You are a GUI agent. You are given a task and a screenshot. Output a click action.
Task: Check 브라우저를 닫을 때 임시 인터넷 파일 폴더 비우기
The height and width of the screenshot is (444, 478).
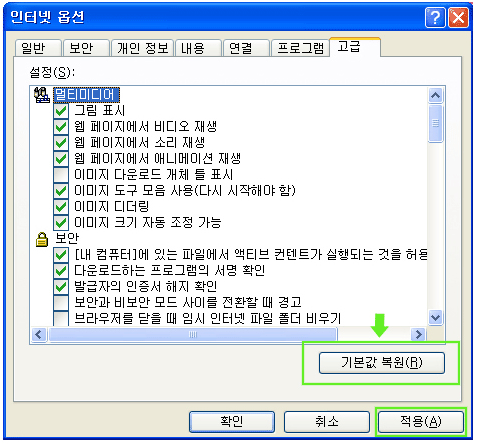point(61,318)
